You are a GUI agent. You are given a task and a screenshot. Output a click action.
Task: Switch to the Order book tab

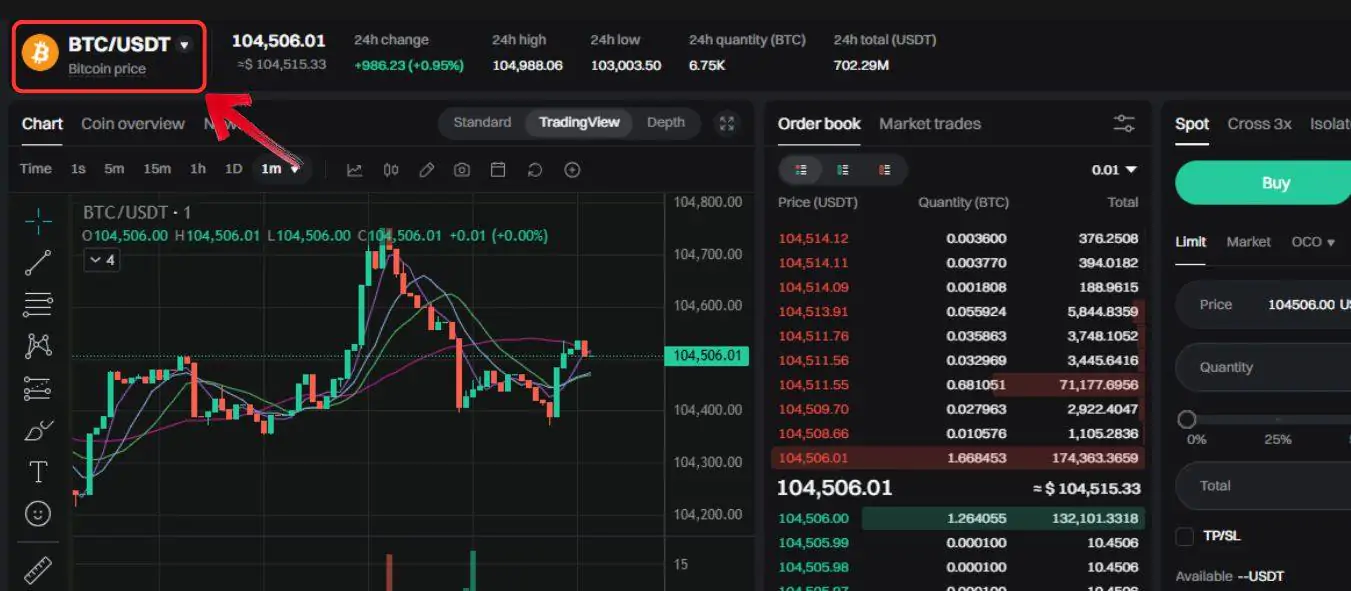pyautogui.click(x=819, y=124)
